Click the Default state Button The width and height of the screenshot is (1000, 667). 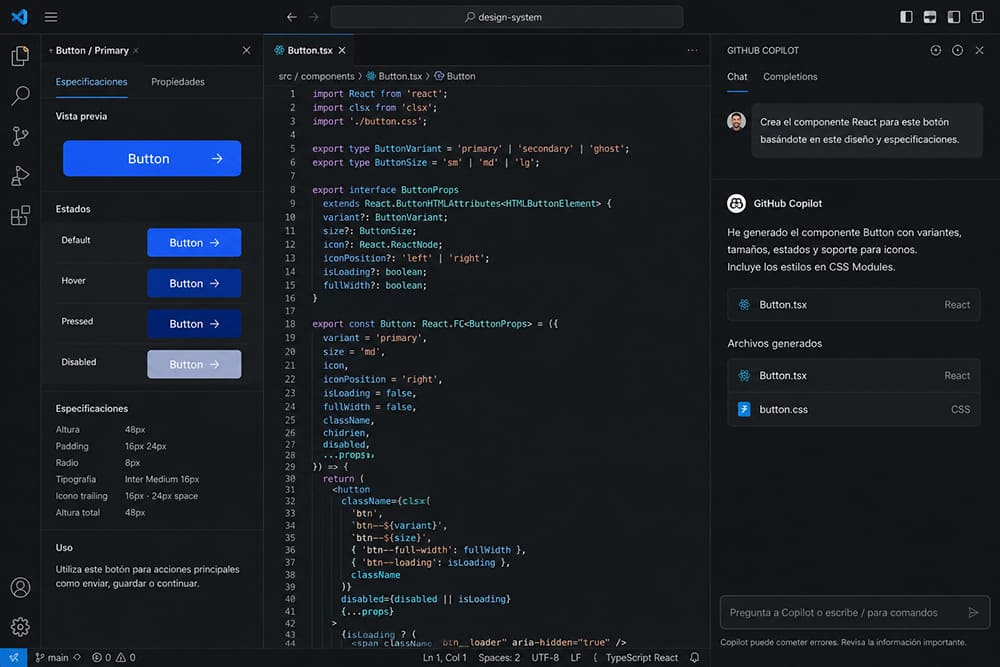pyautogui.click(x=194, y=242)
